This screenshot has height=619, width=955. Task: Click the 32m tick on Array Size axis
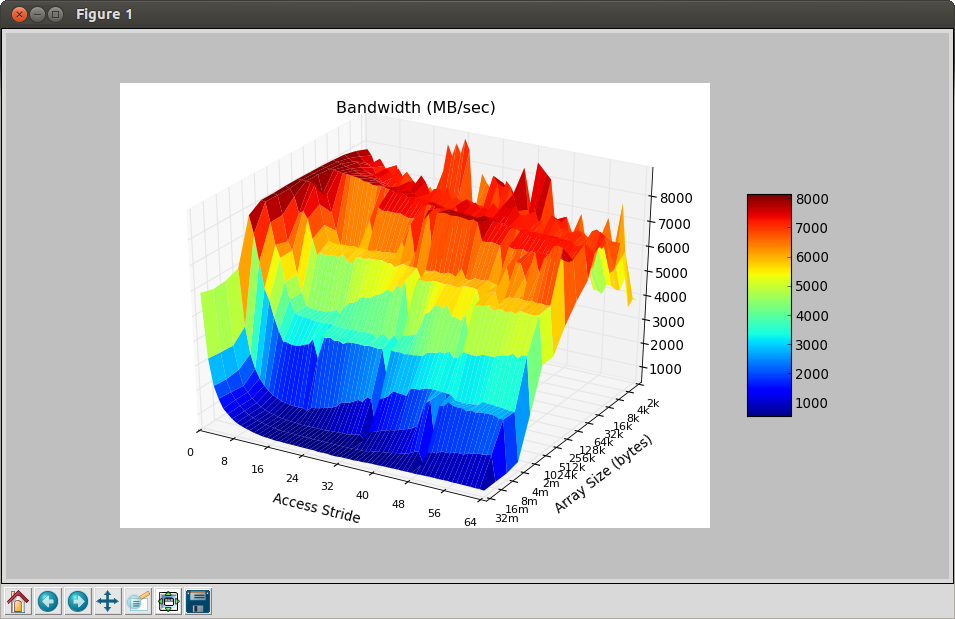pos(506,518)
